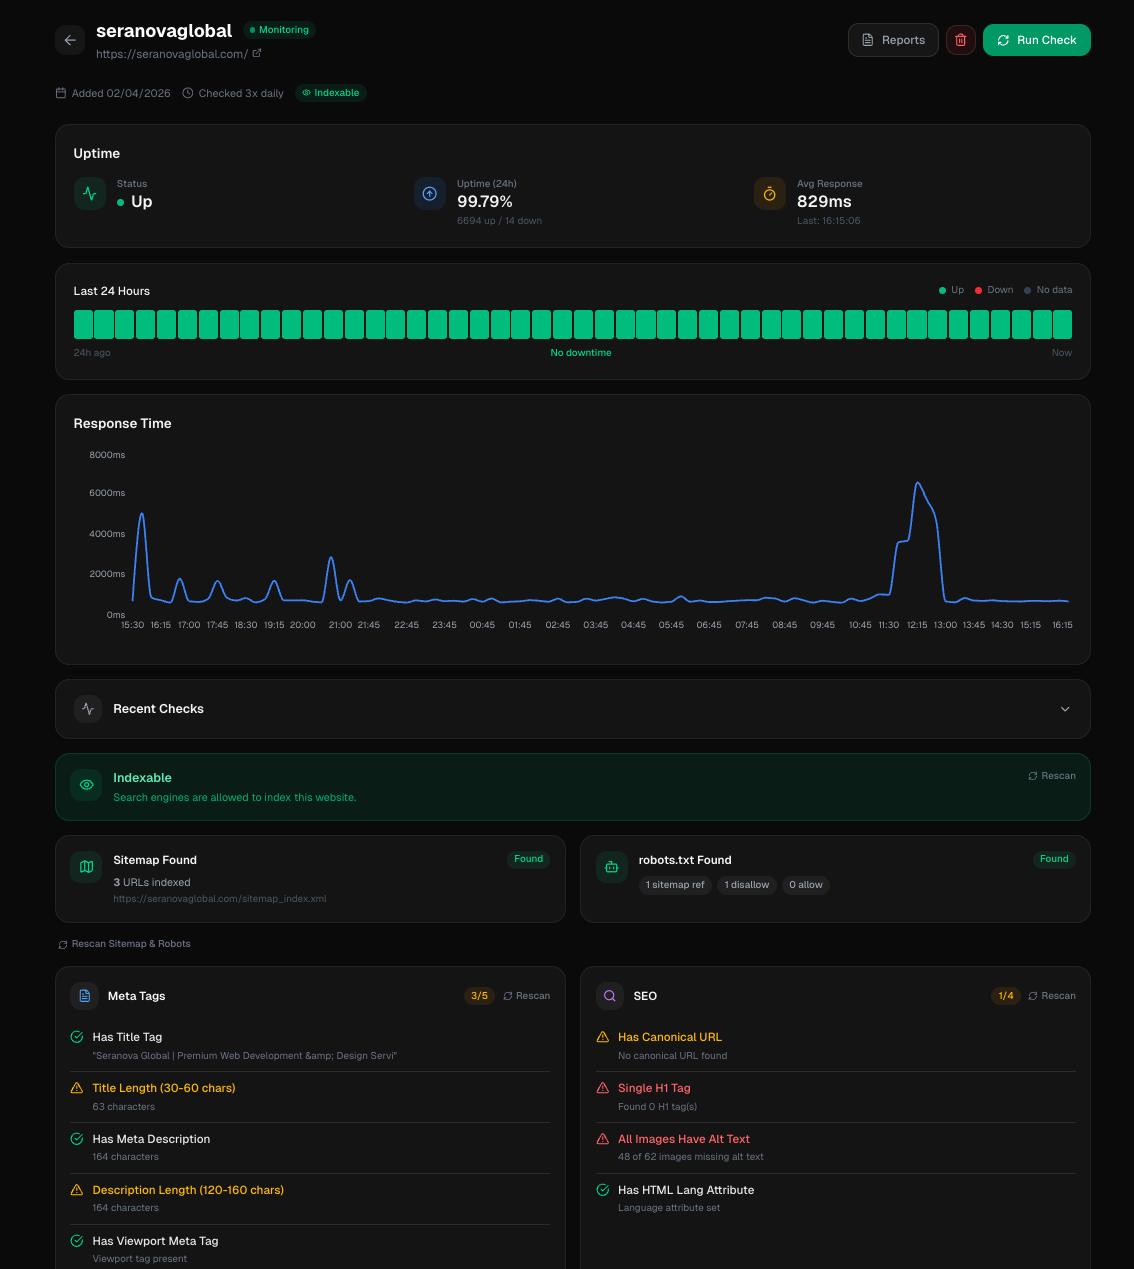1134x1269 pixels.
Task: Click check icon beside Has HTML Lang Attribute
Action: (603, 1190)
